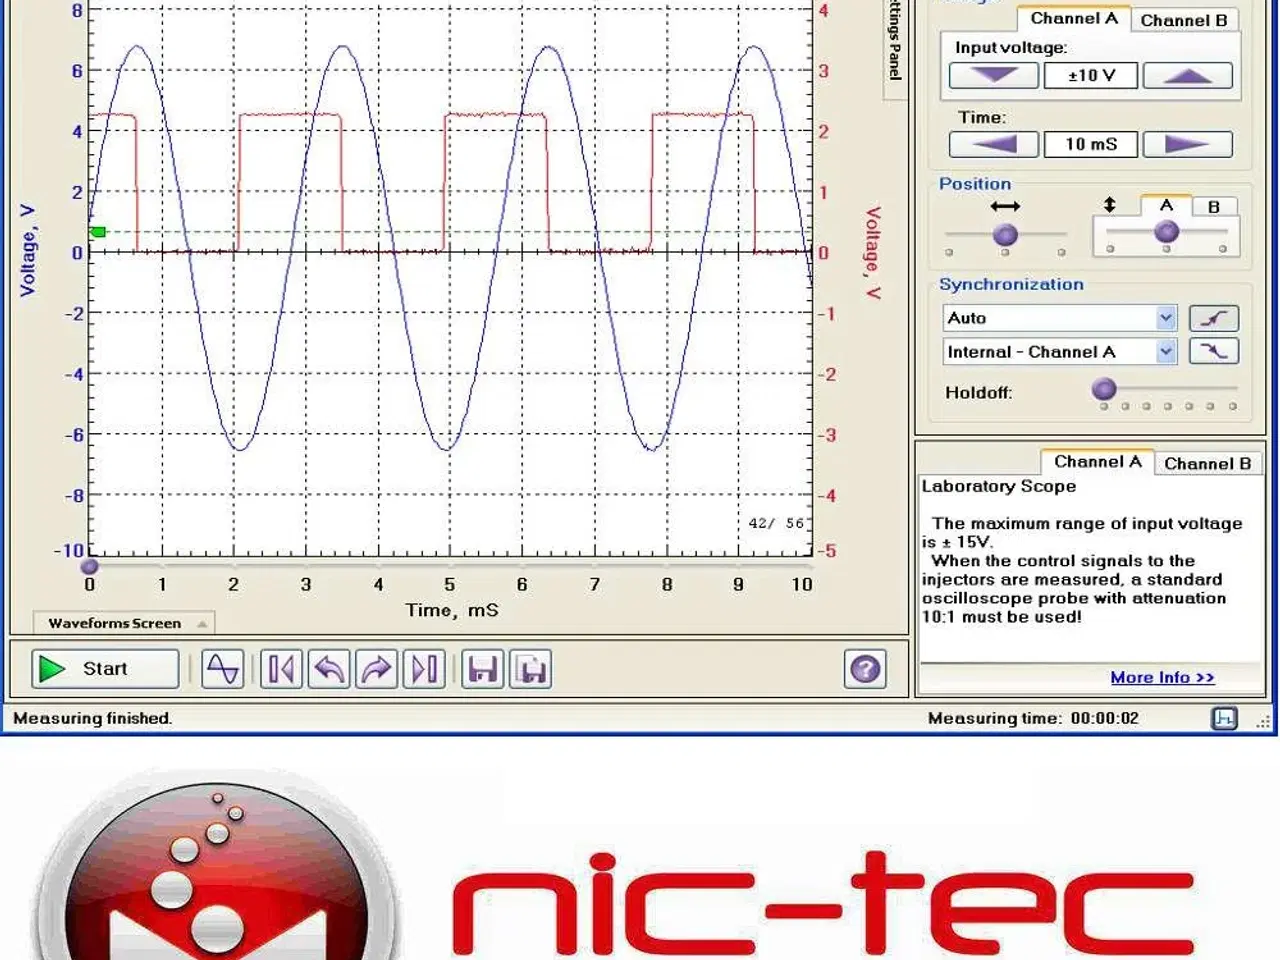Open the Internal - Channel A source dropdown
Screen dimensions: 1280x960
pyautogui.click(x=1166, y=351)
